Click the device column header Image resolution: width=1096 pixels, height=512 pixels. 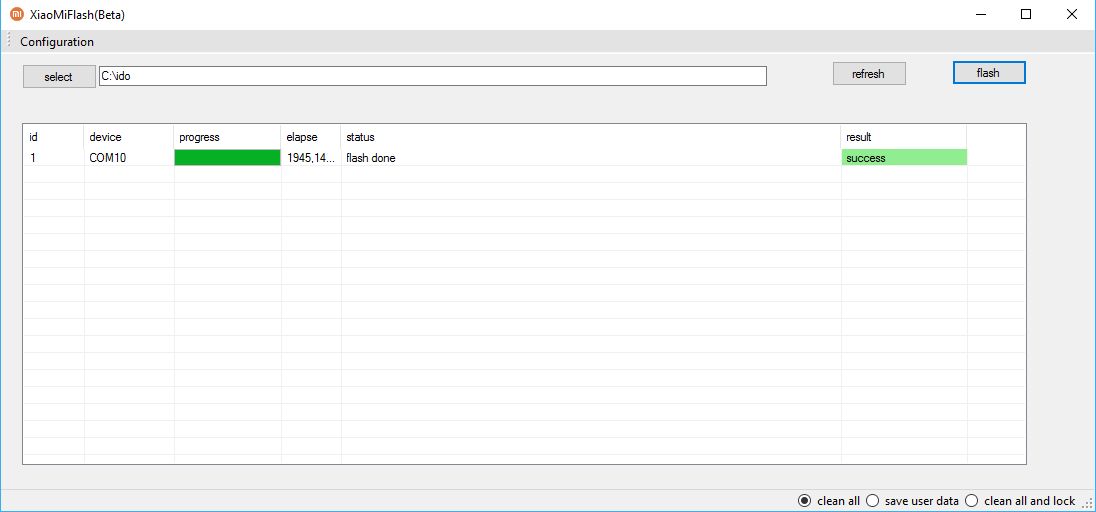tap(129, 137)
